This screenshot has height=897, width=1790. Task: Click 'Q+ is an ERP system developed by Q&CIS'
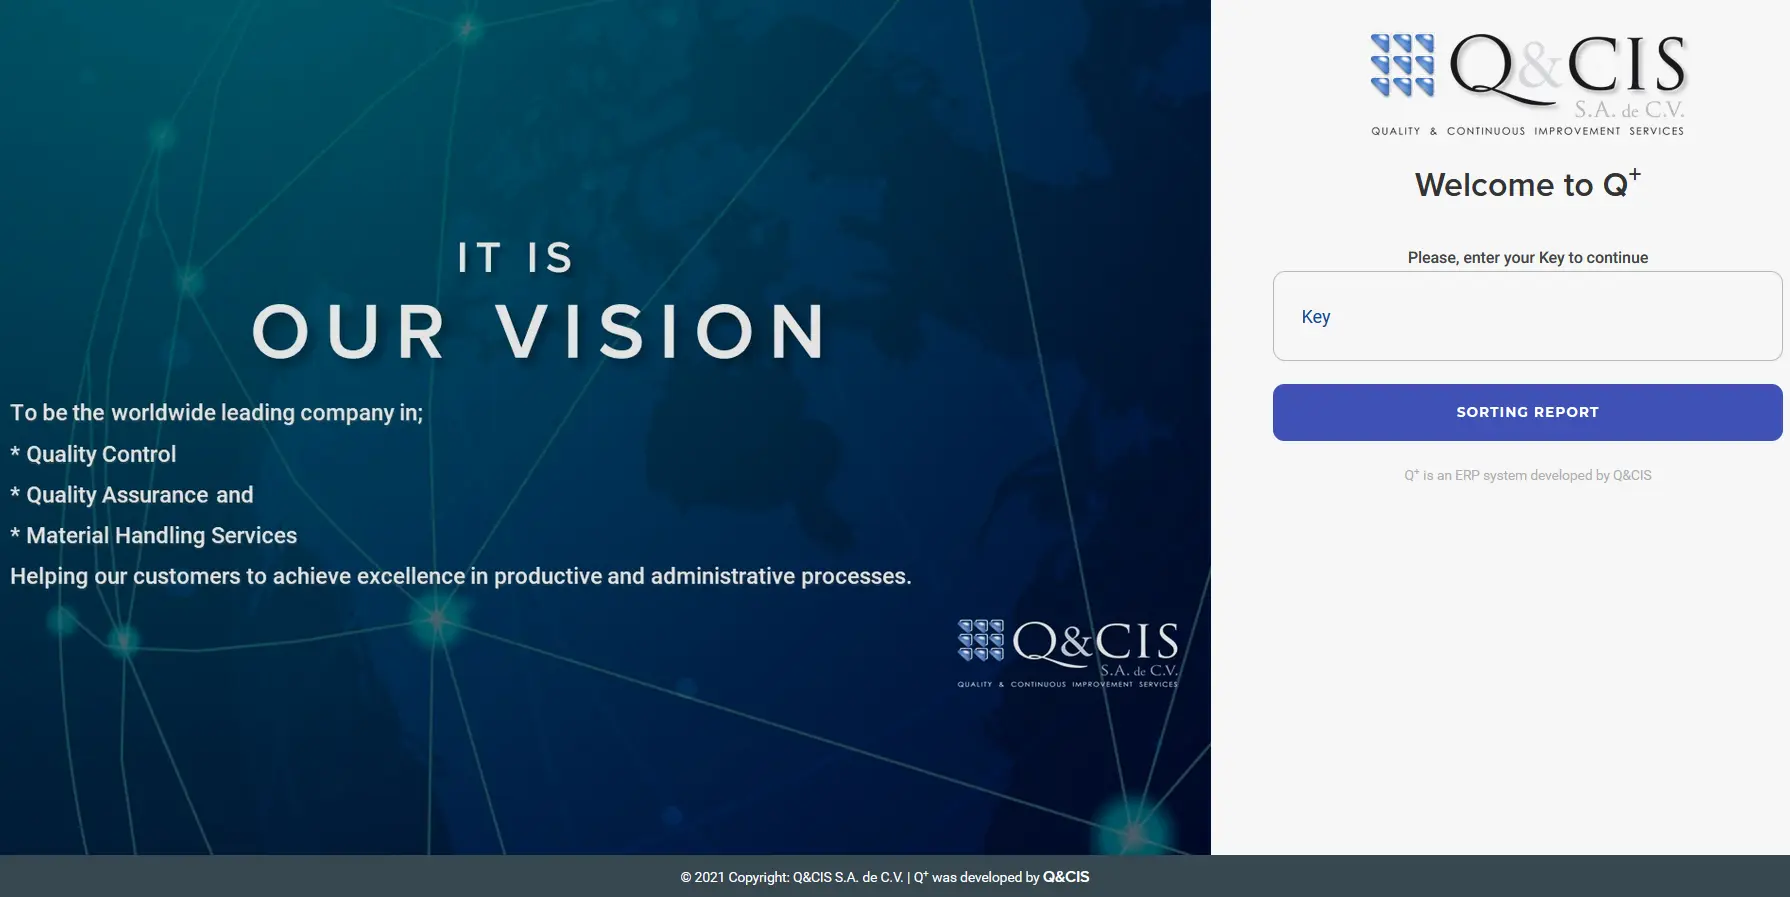click(1527, 475)
